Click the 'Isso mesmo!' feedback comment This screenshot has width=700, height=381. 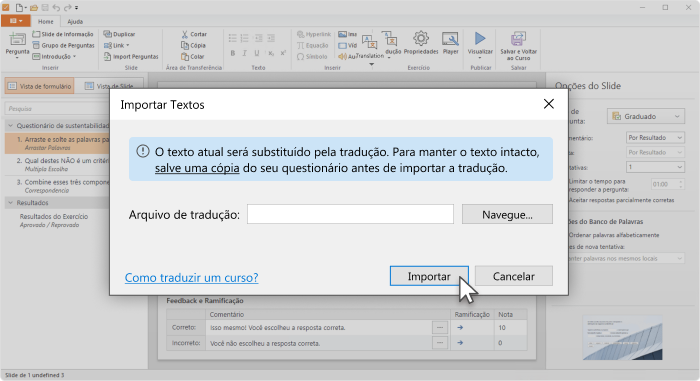[278, 327]
